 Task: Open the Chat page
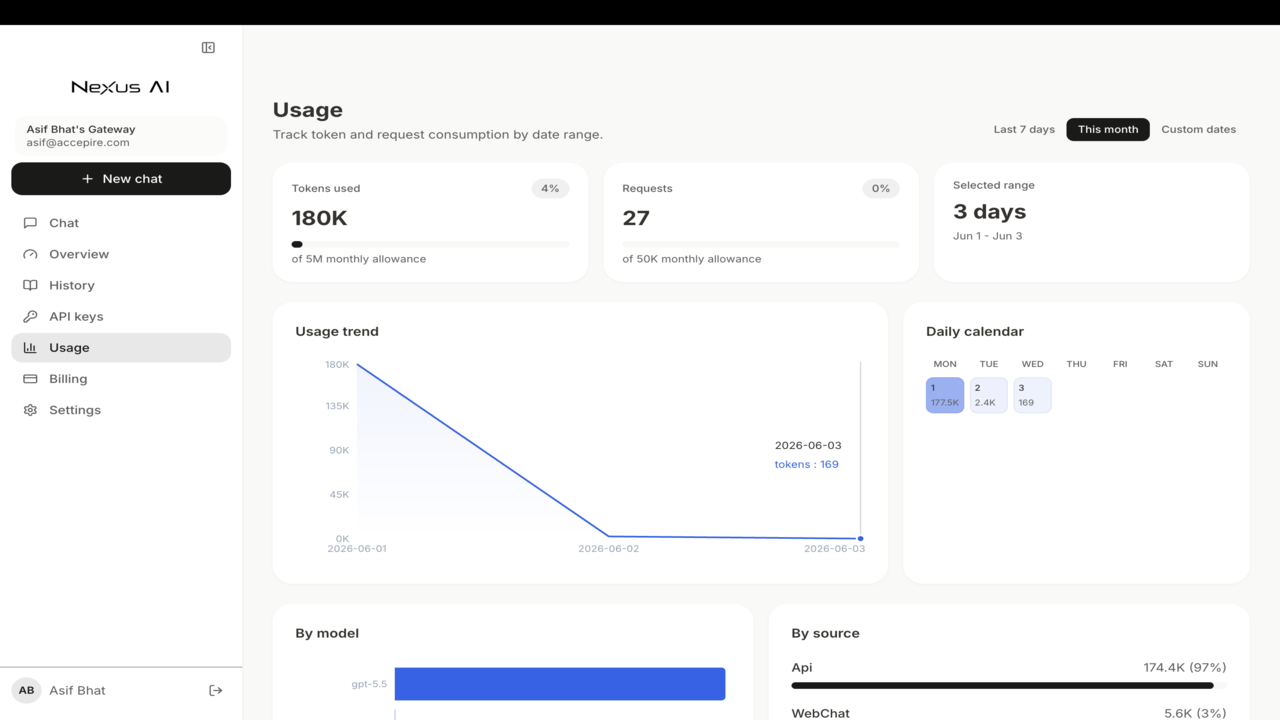[x=121, y=223]
